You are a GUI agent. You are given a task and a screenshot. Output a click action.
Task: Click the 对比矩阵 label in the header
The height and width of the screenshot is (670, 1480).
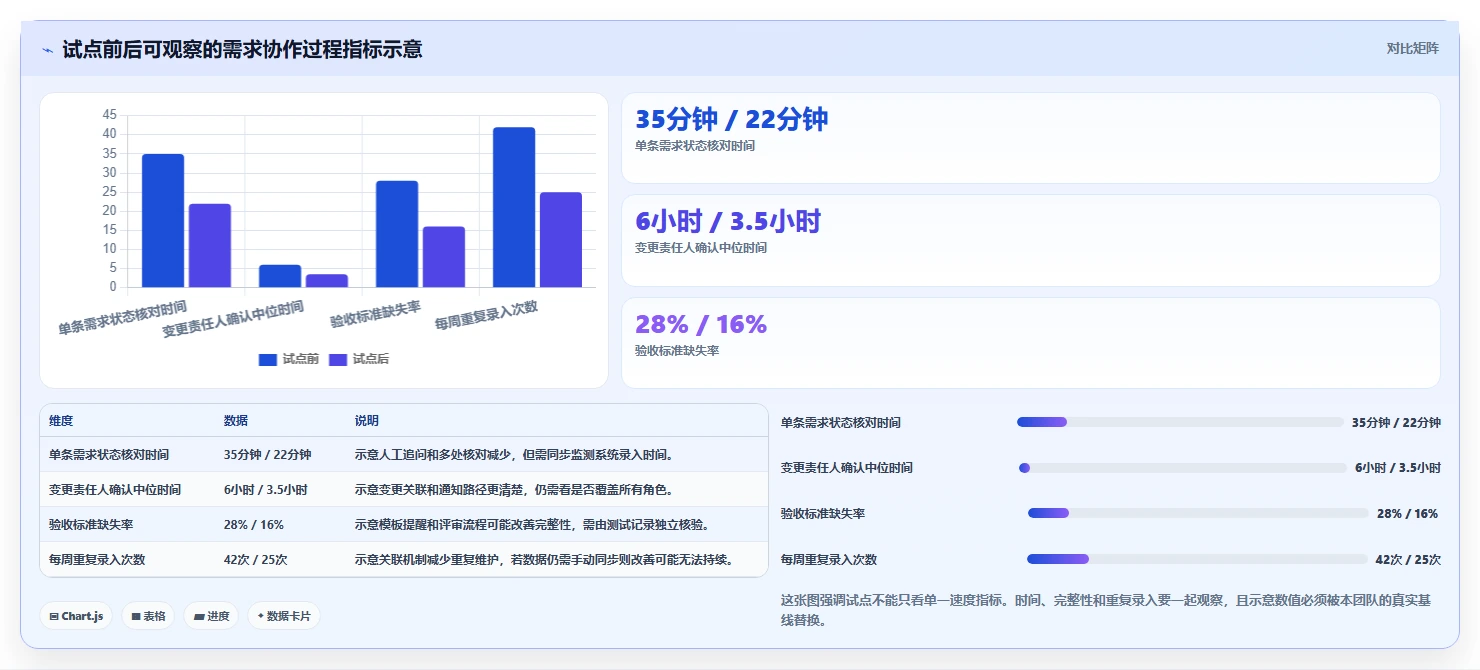tap(1413, 48)
